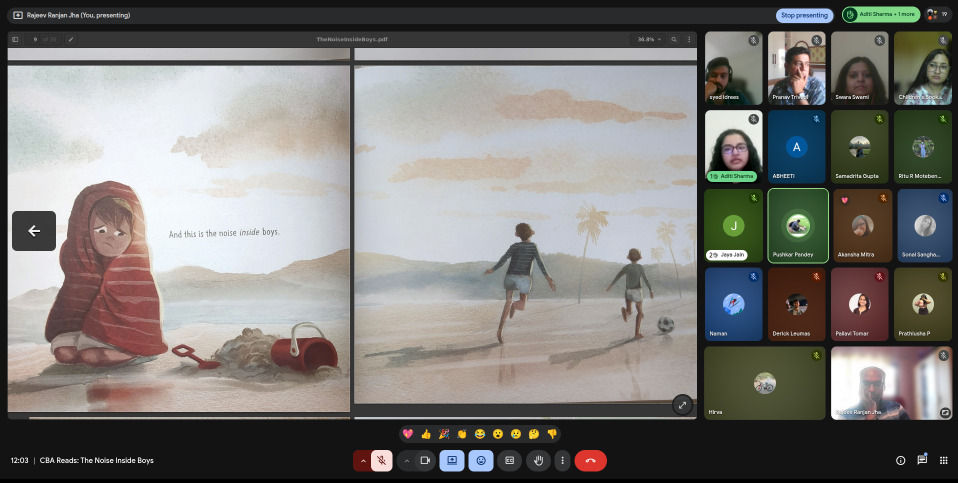
Task: Go to previous page with the back arrow
Action: pos(34,231)
